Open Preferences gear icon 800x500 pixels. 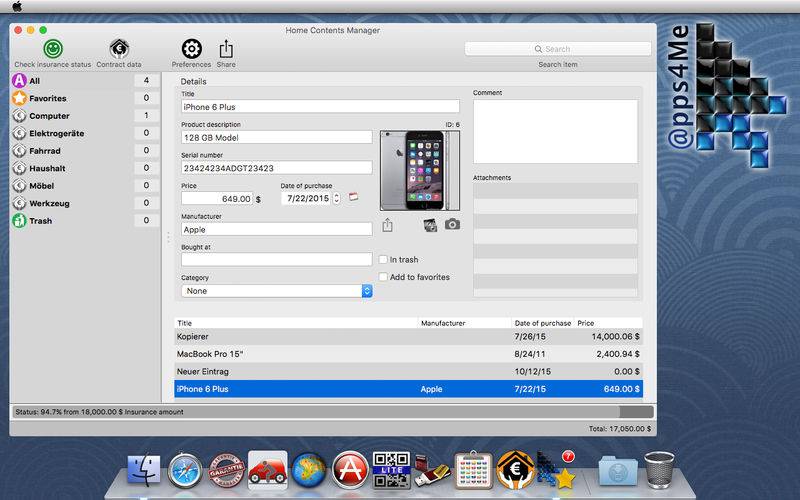coord(191,49)
